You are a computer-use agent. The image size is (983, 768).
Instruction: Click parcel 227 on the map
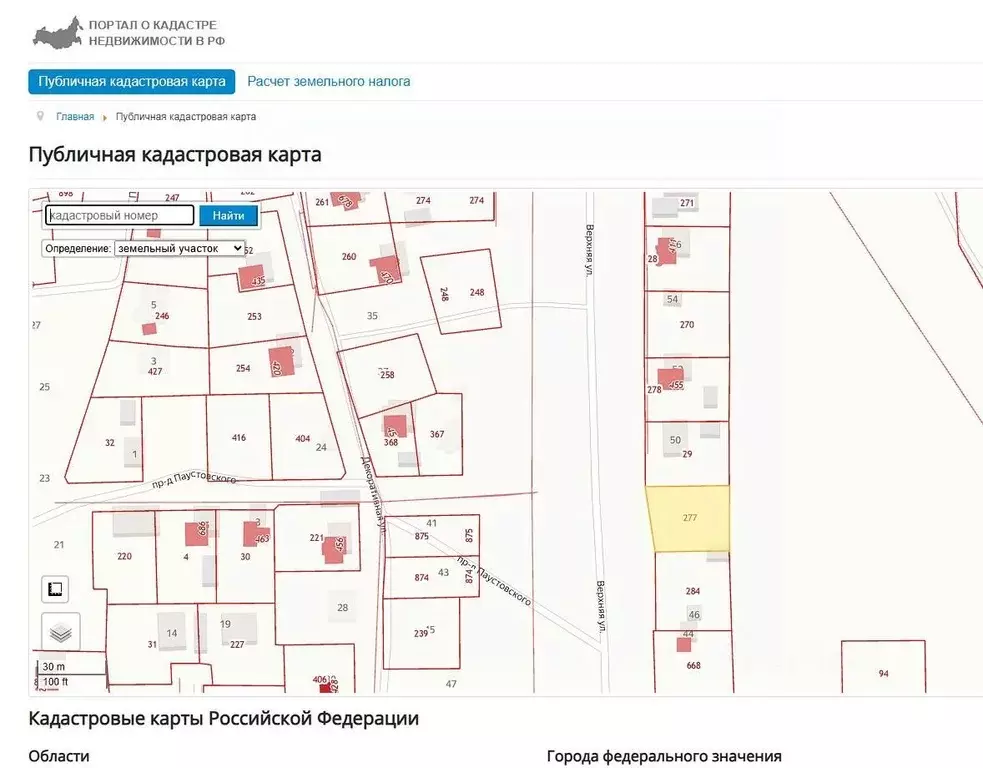(x=237, y=644)
